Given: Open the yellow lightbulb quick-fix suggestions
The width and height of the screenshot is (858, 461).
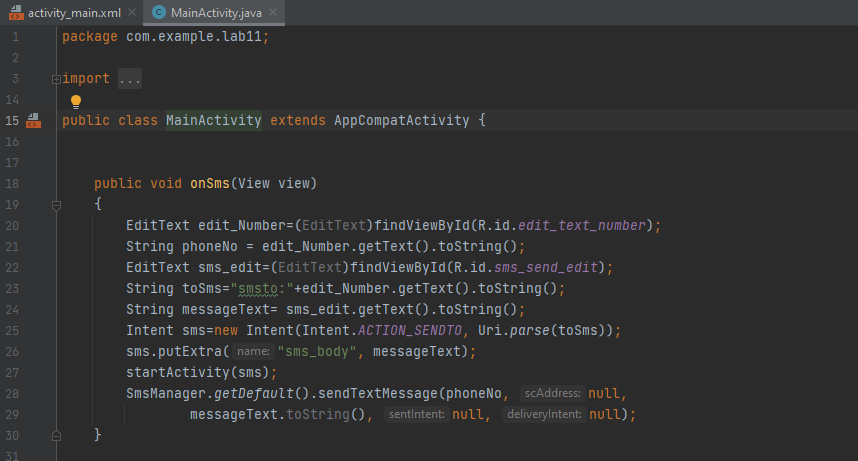Looking at the screenshot, I should point(76,101).
